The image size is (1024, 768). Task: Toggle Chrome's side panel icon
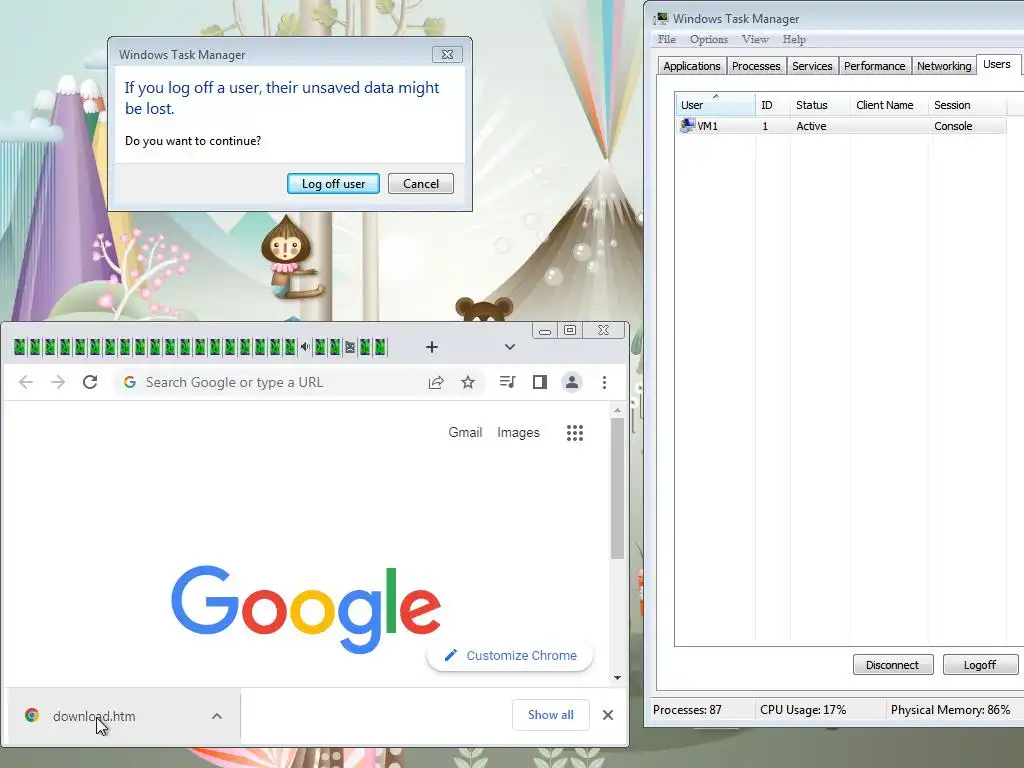click(x=539, y=382)
